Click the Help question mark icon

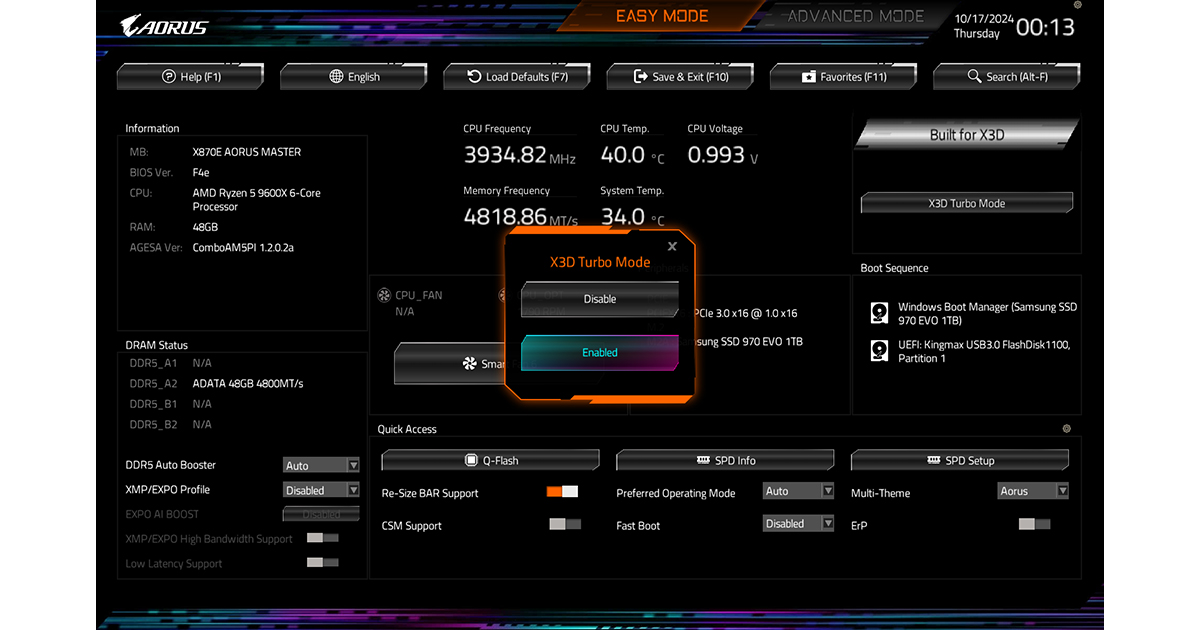[x=169, y=77]
